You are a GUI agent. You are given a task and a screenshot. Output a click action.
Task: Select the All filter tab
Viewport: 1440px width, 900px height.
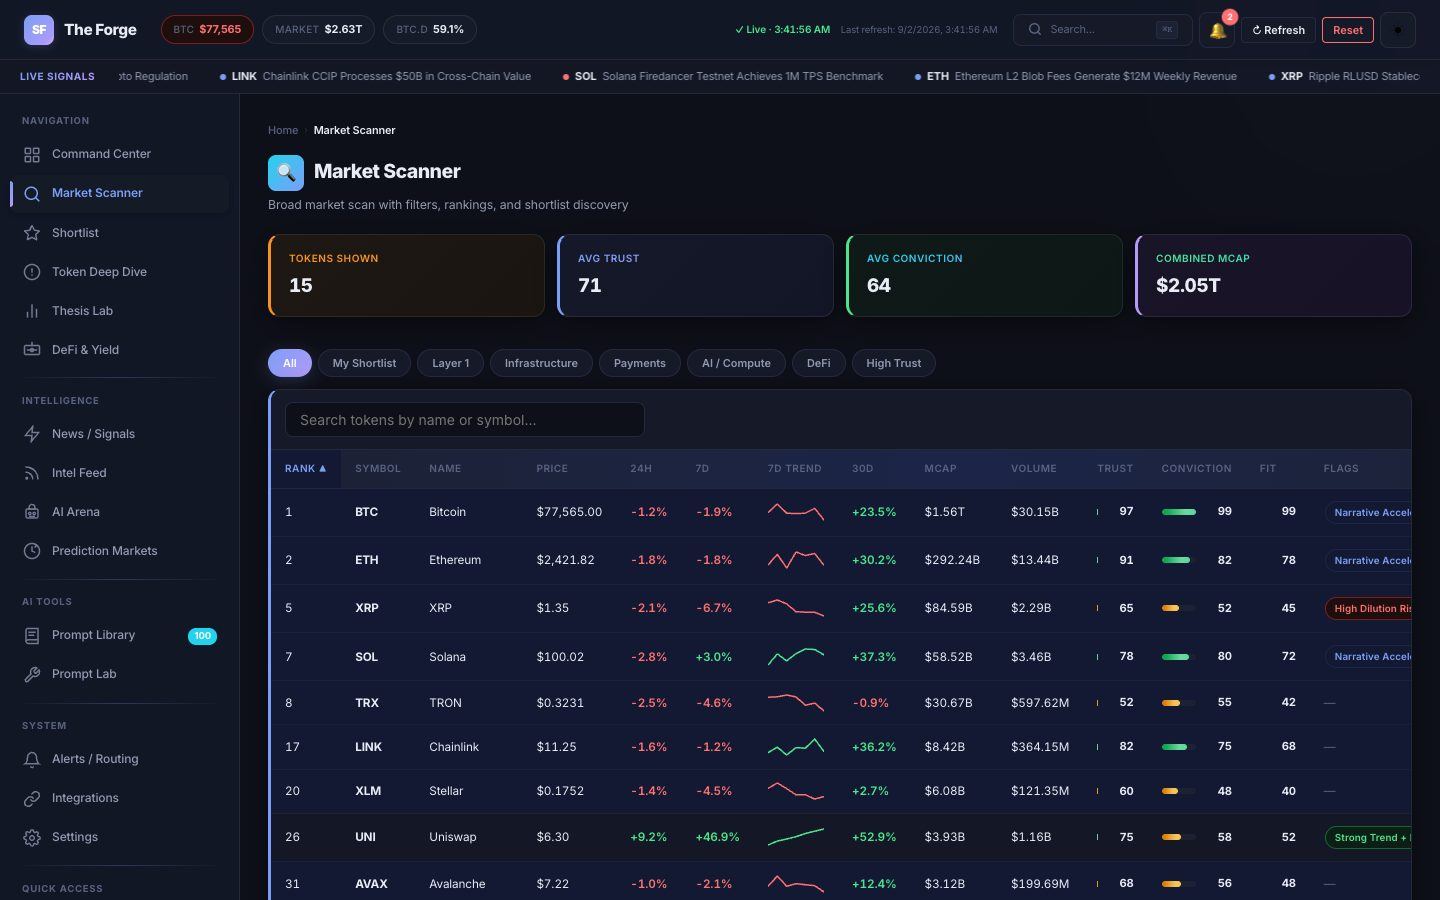tap(290, 363)
